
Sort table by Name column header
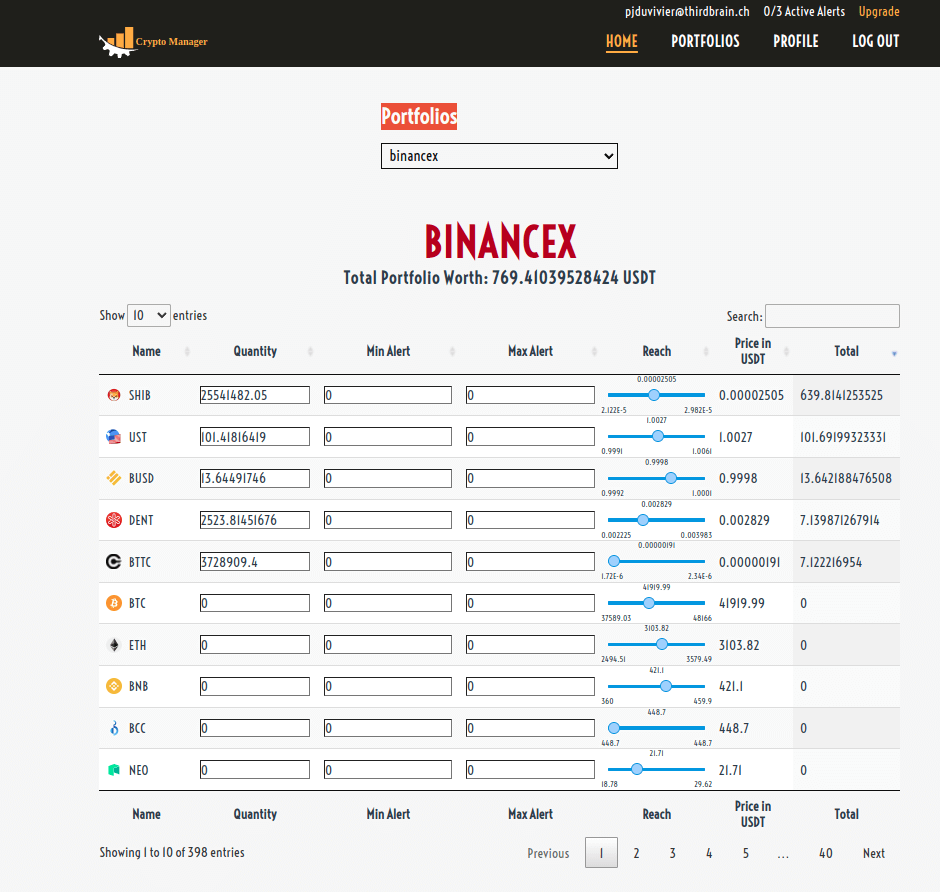pyautogui.click(x=146, y=351)
